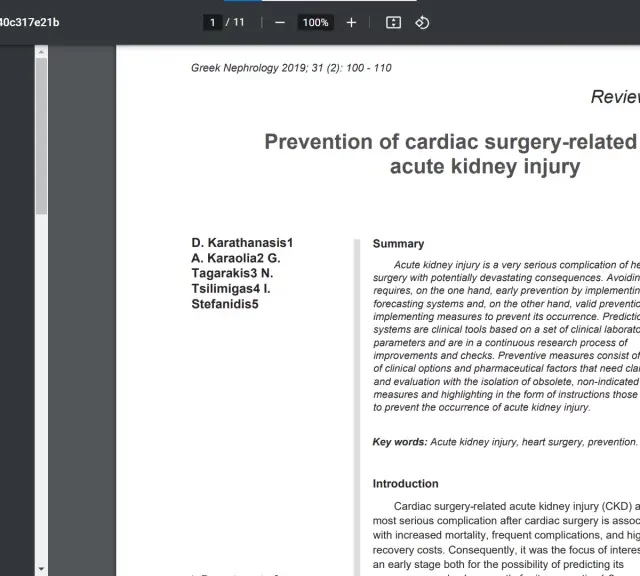Click the 'Introduction' heading
This screenshot has width=640, height=576.
point(405,483)
